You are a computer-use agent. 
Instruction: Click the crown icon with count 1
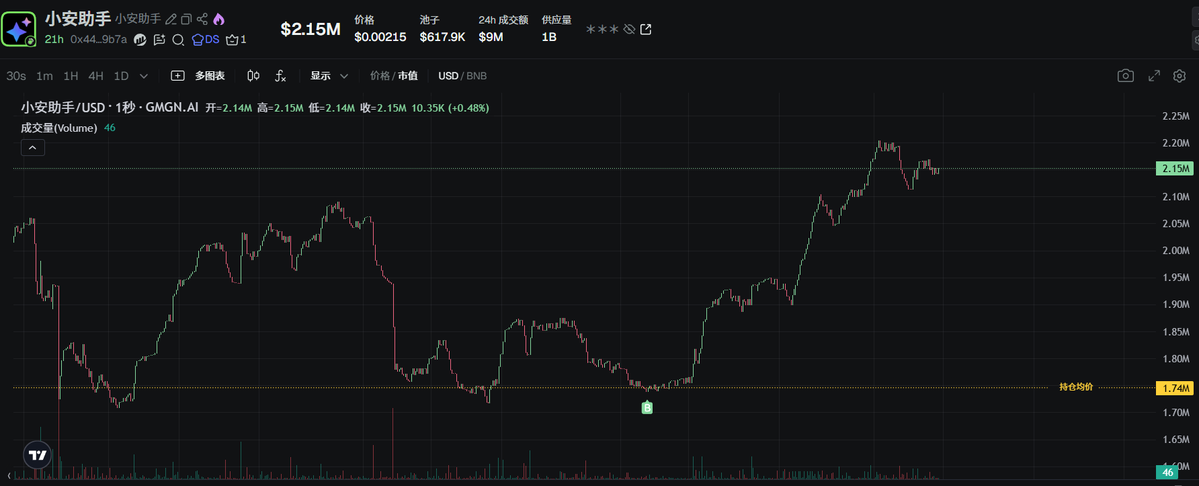(x=236, y=40)
